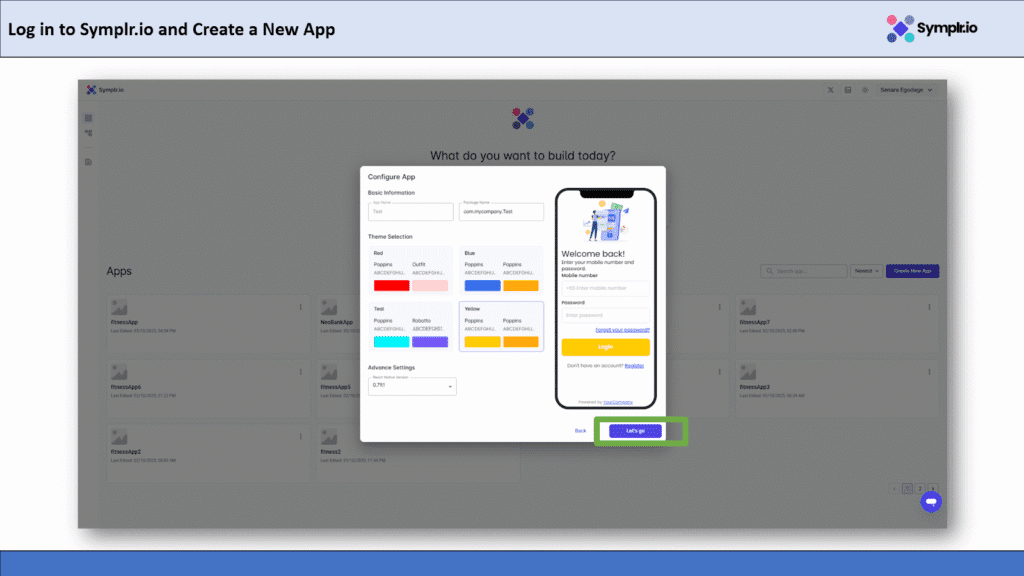Go to page 2 of apps
Viewport: 1024px width, 576px height.
coord(918,489)
